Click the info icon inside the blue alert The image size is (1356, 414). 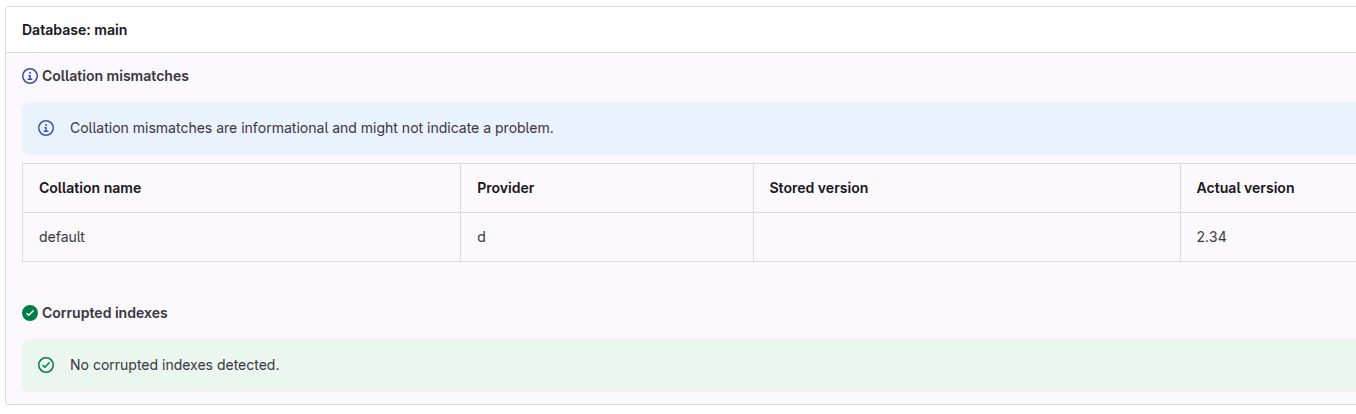(46, 128)
